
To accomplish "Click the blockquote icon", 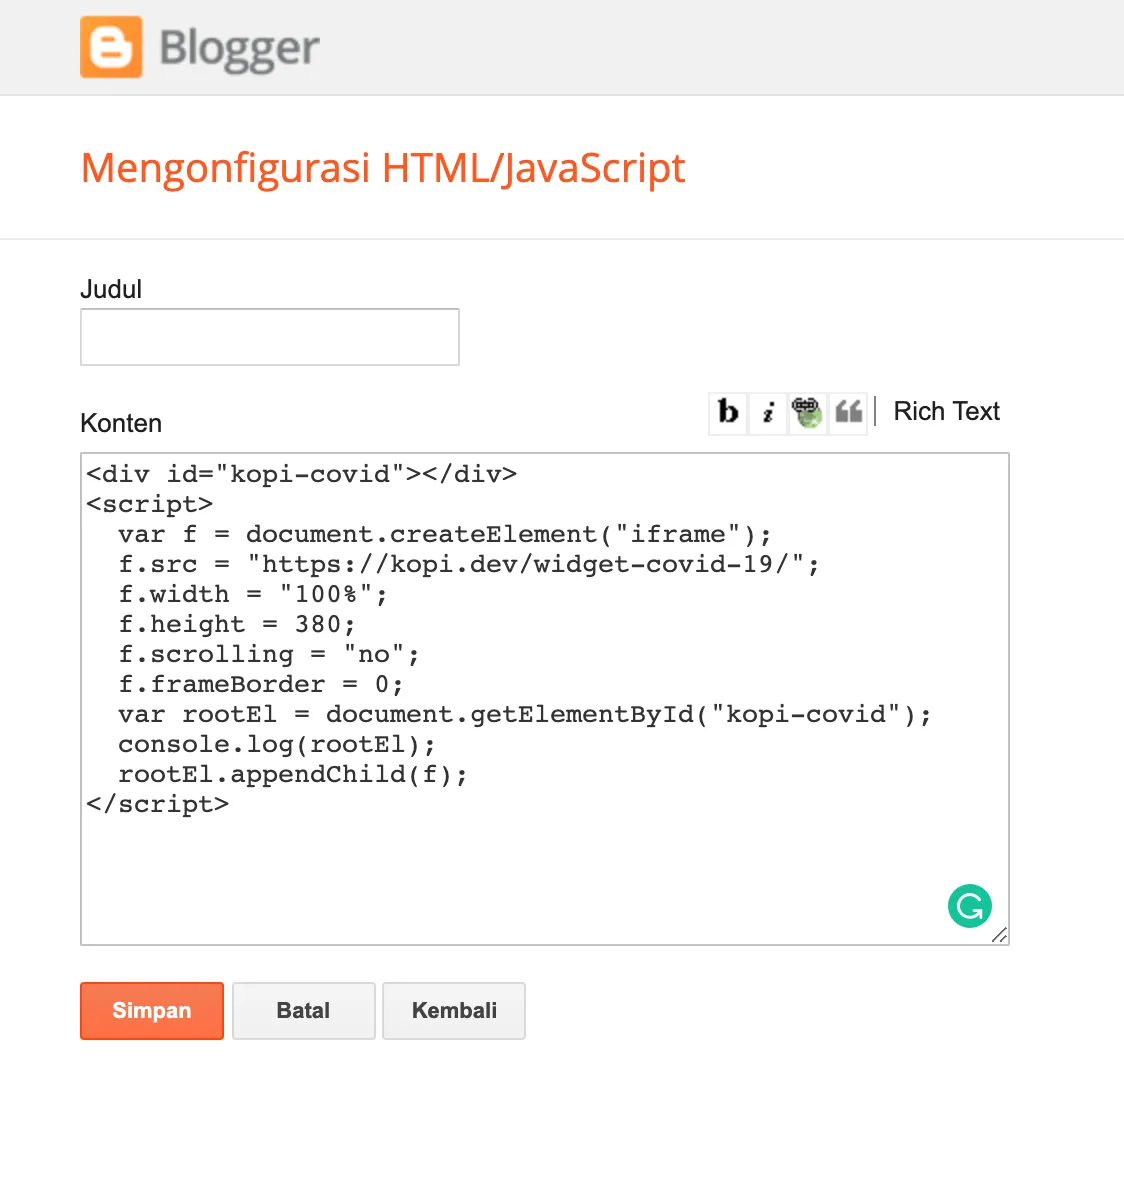I will point(848,412).
